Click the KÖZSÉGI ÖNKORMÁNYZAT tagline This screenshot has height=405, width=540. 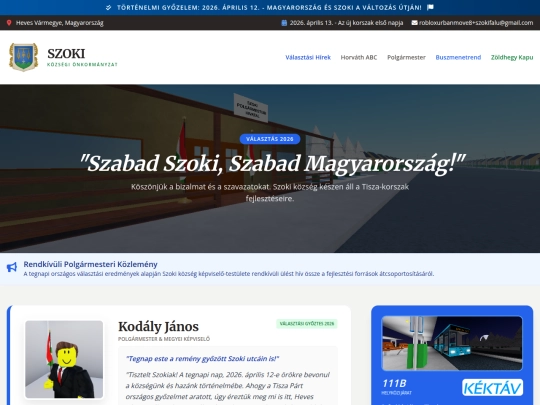pyautogui.click(x=82, y=64)
